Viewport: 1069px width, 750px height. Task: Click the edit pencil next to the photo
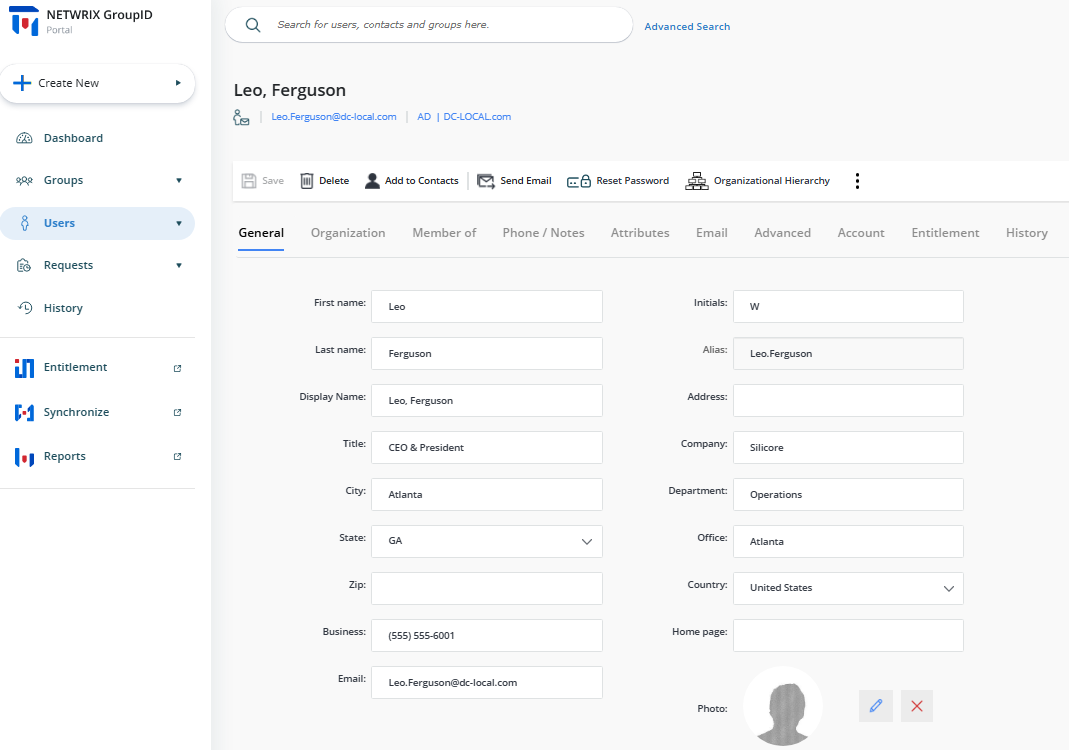(875, 705)
